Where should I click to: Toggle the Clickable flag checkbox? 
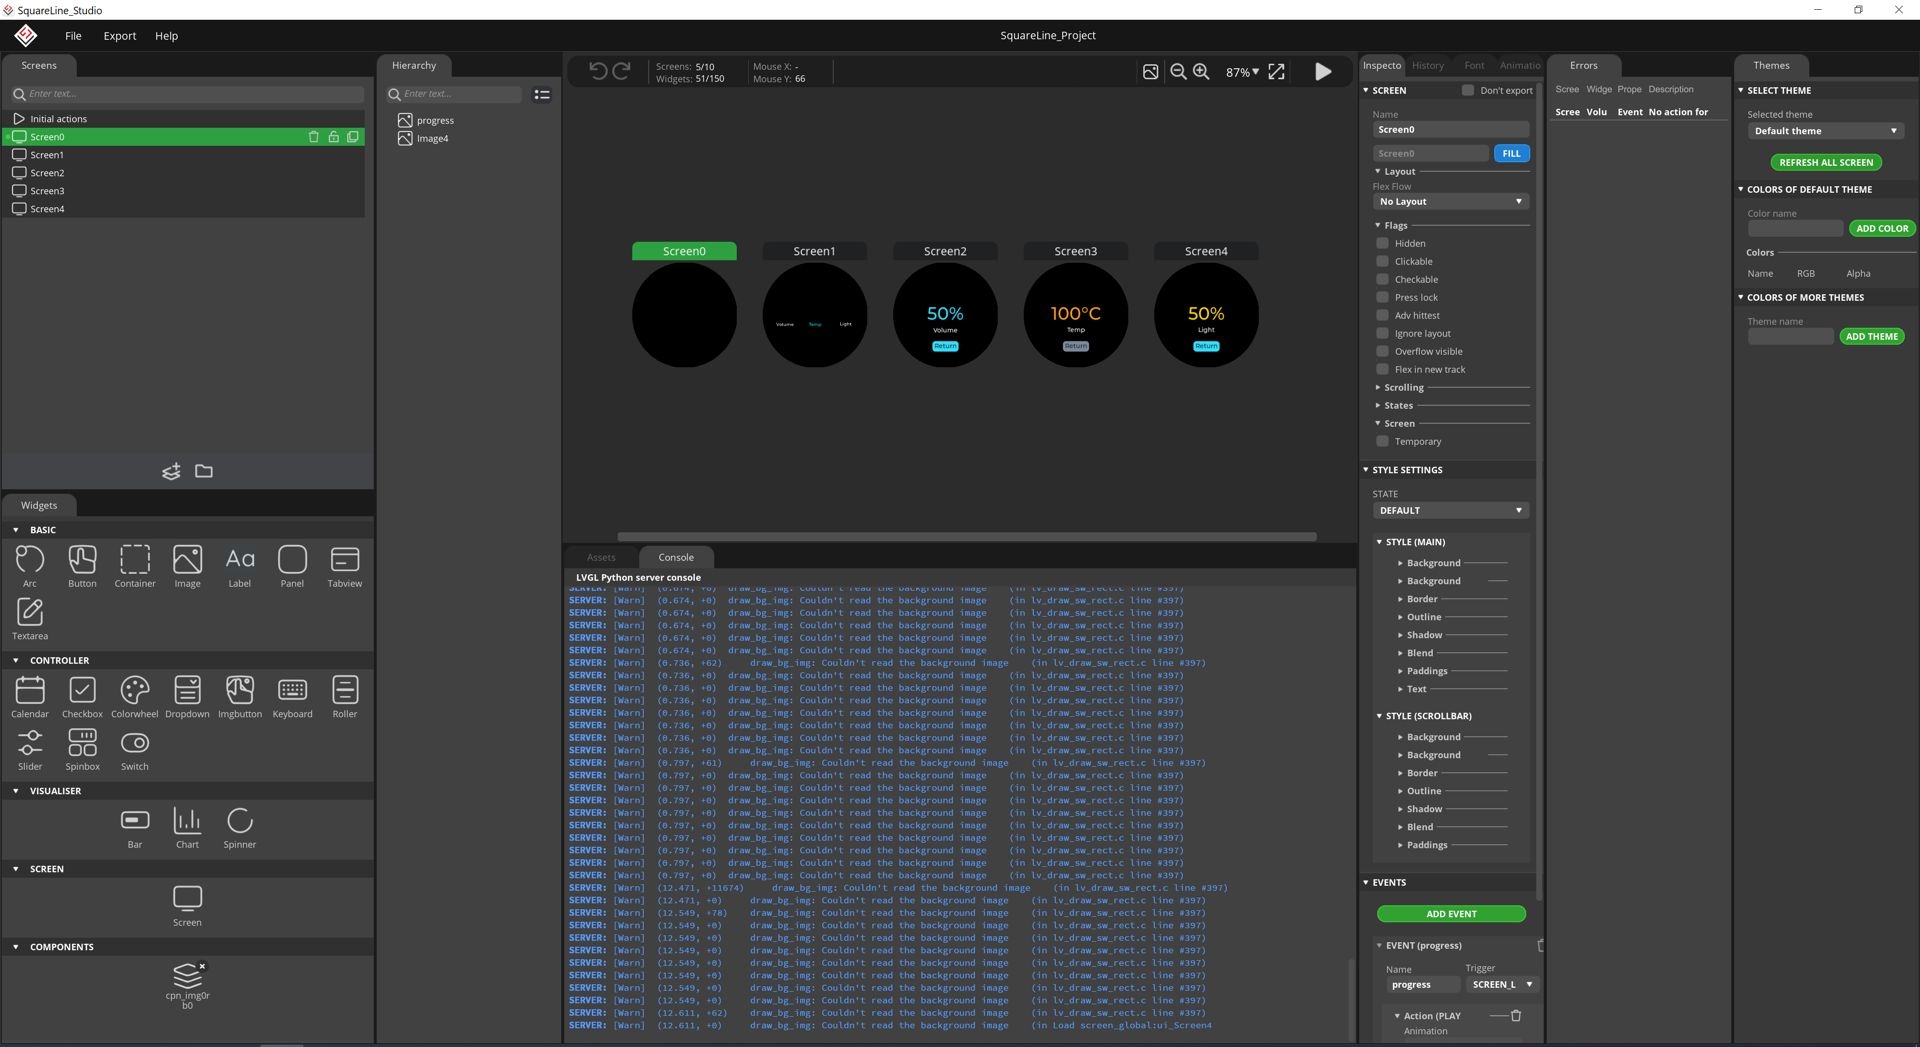coord(1382,261)
